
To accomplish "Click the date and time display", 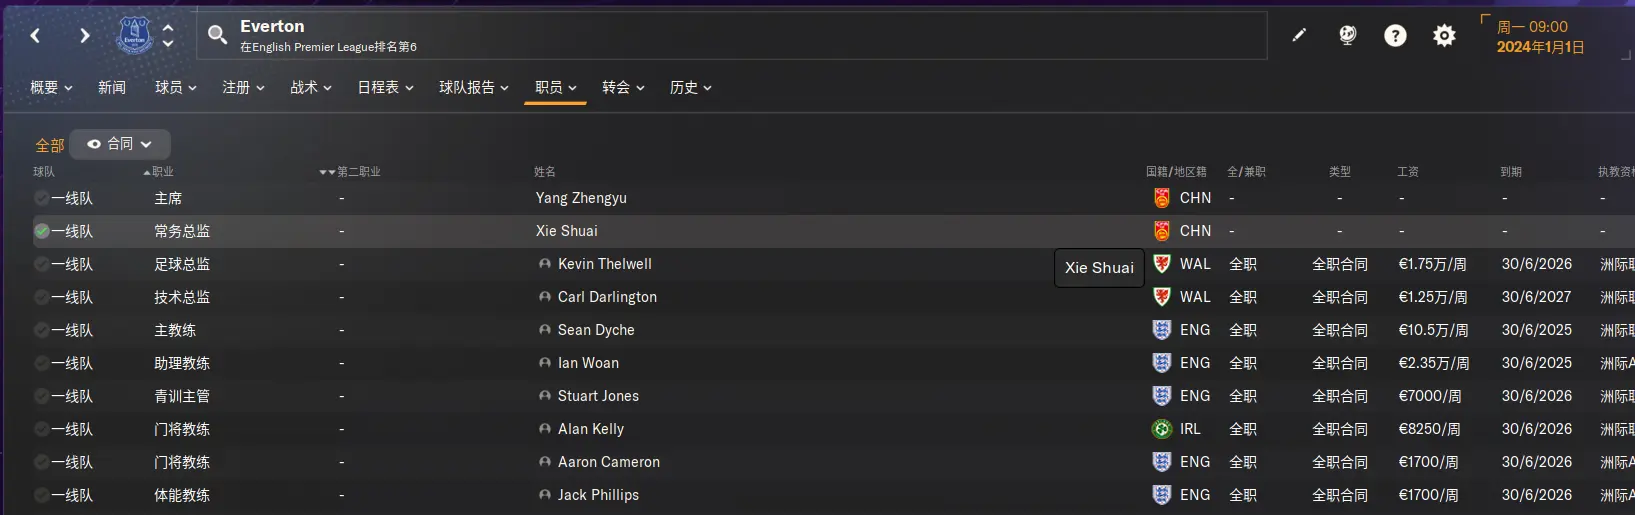I will [1540, 37].
